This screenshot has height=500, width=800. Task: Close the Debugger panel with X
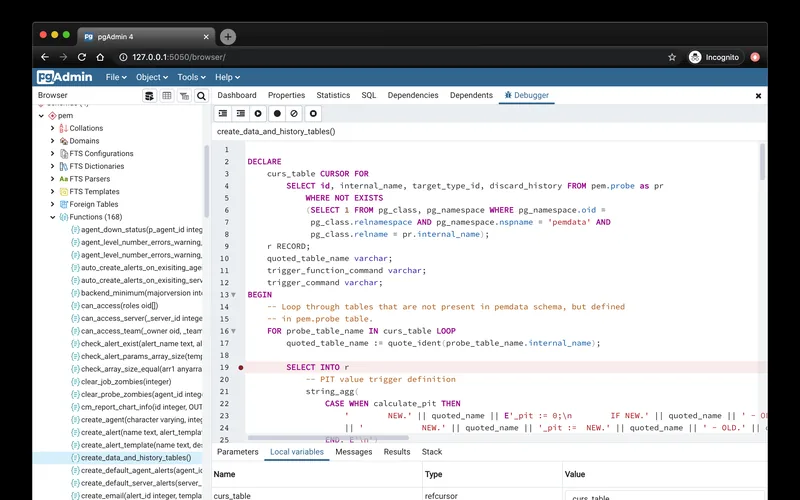(x=758, y=96)
